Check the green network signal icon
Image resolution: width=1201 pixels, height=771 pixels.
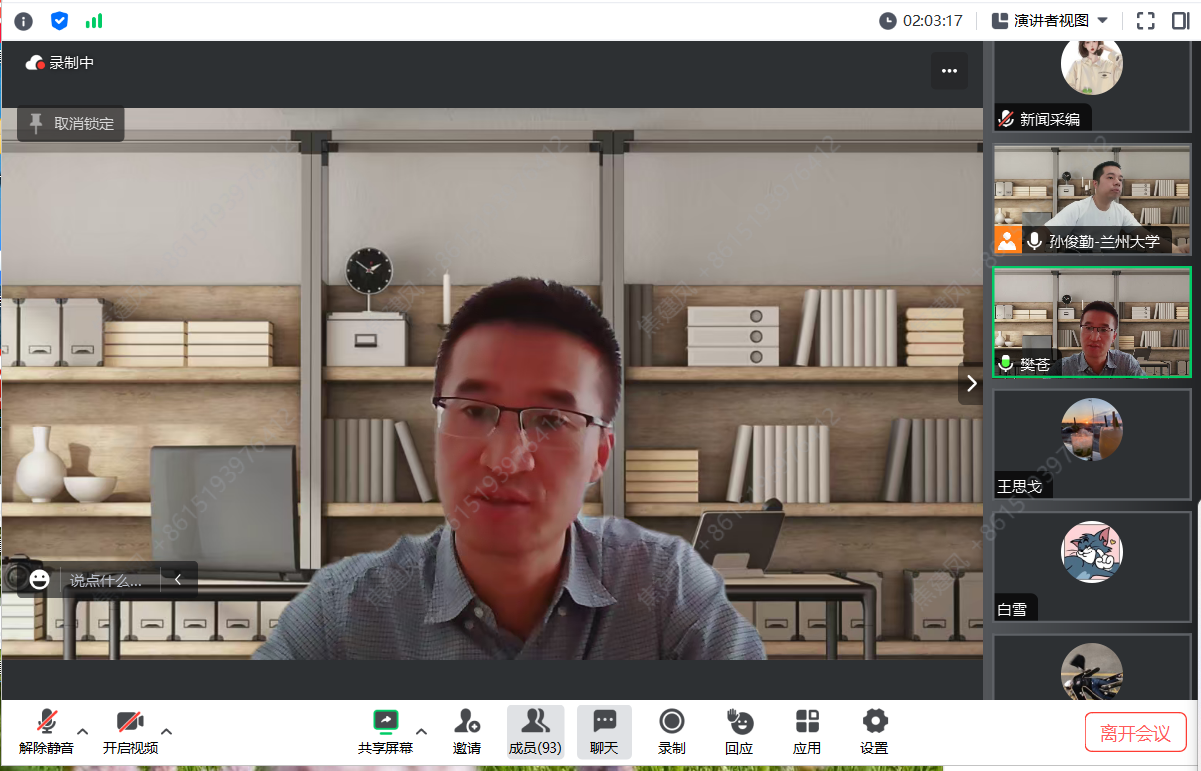coord(94,21)
